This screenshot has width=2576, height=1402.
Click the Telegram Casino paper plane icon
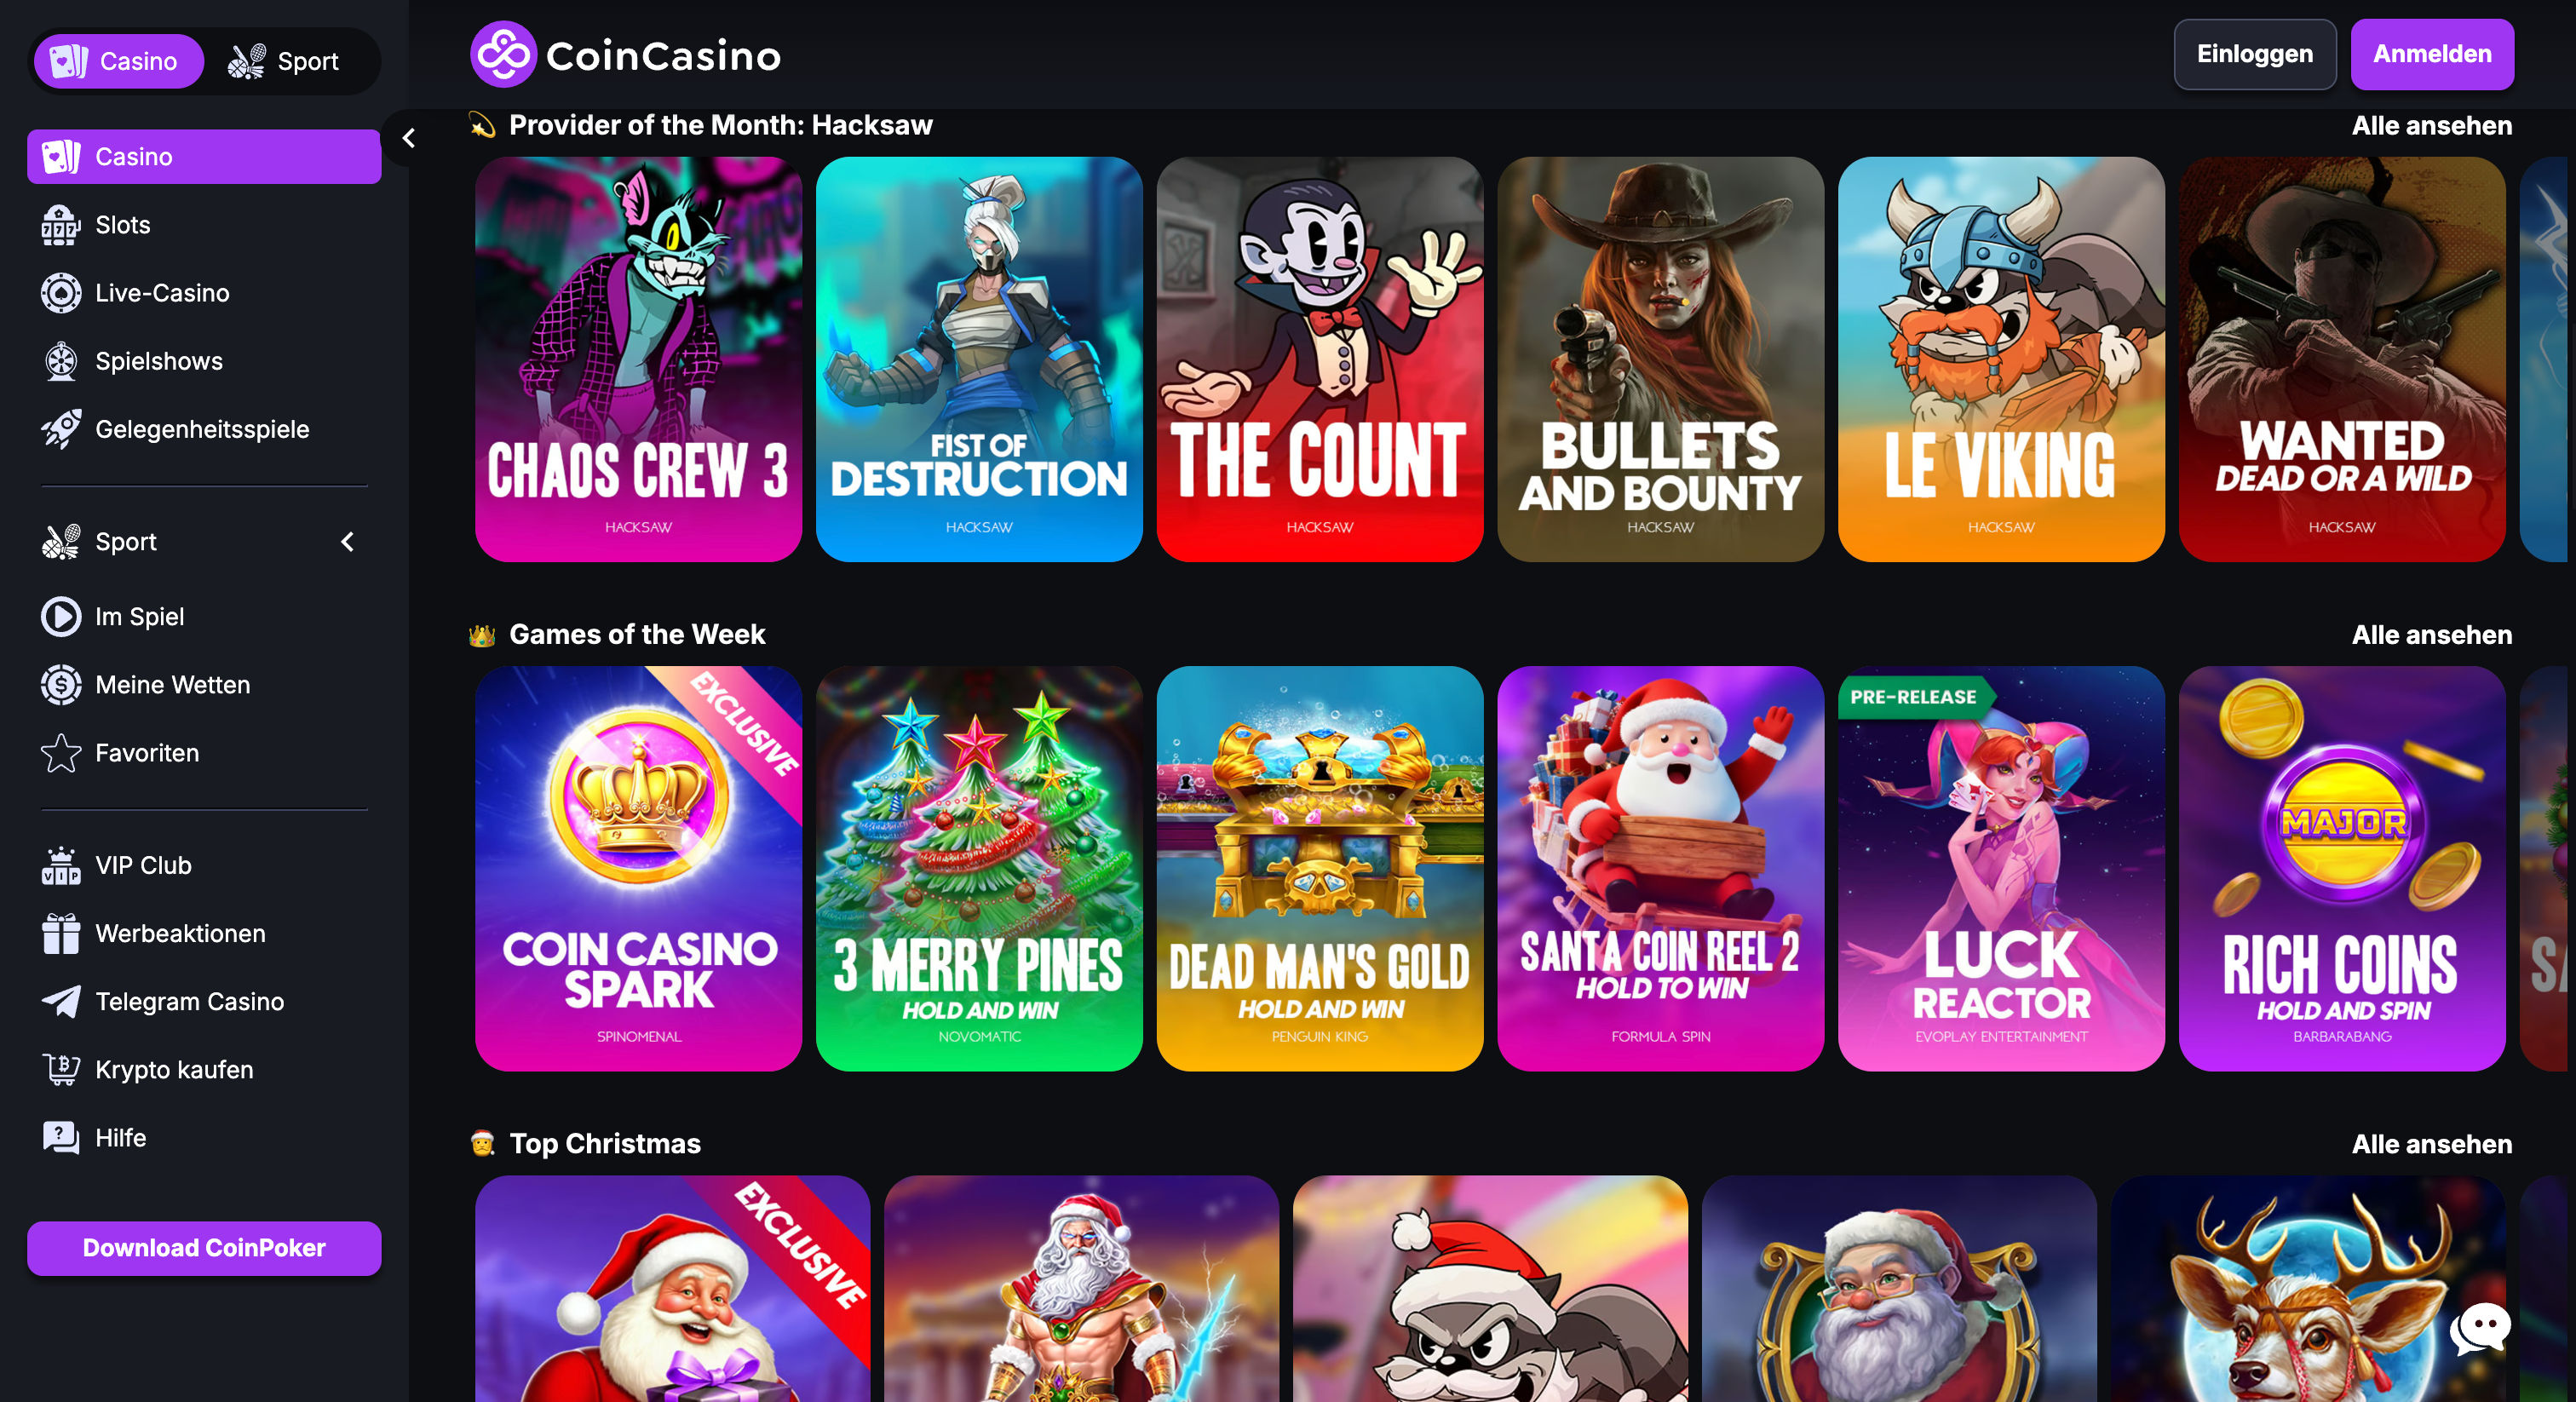61,1001
